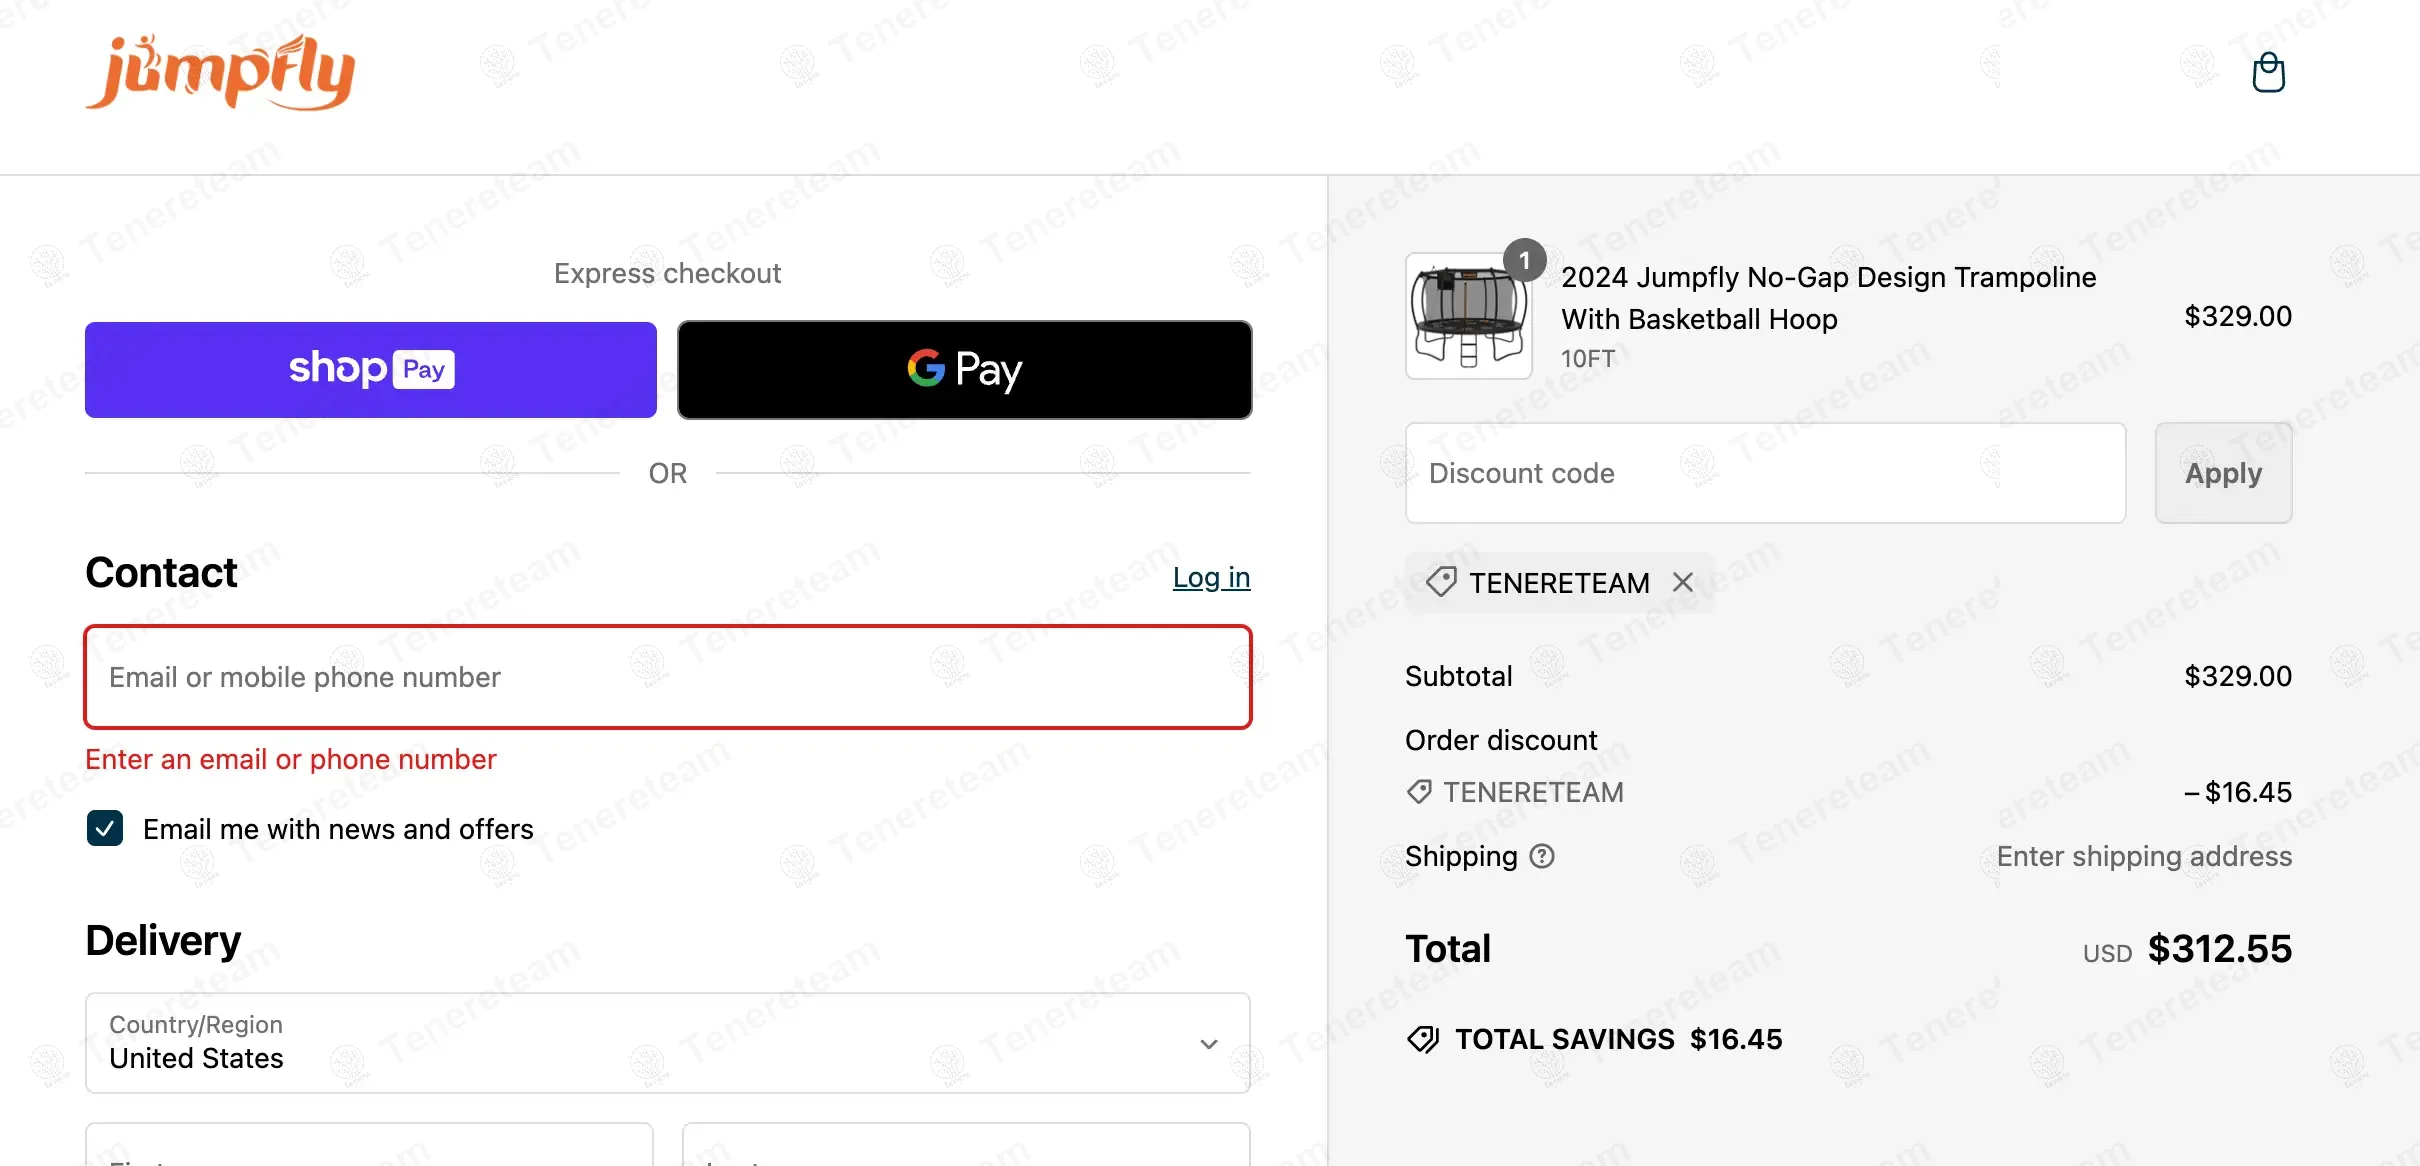
Task: Click the tag icon under Order discount
Action: click(1419, 792)
